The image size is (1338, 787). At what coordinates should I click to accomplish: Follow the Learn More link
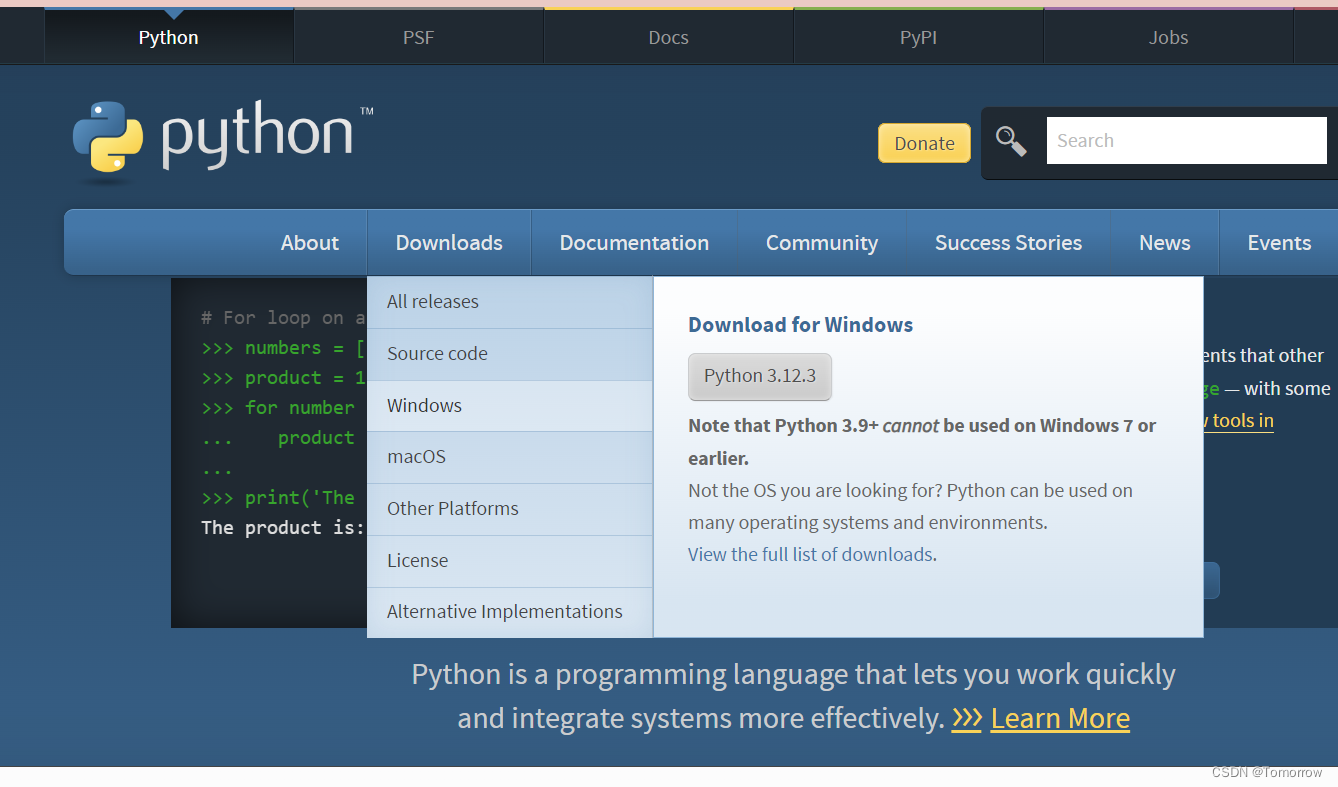(1060, 718)
